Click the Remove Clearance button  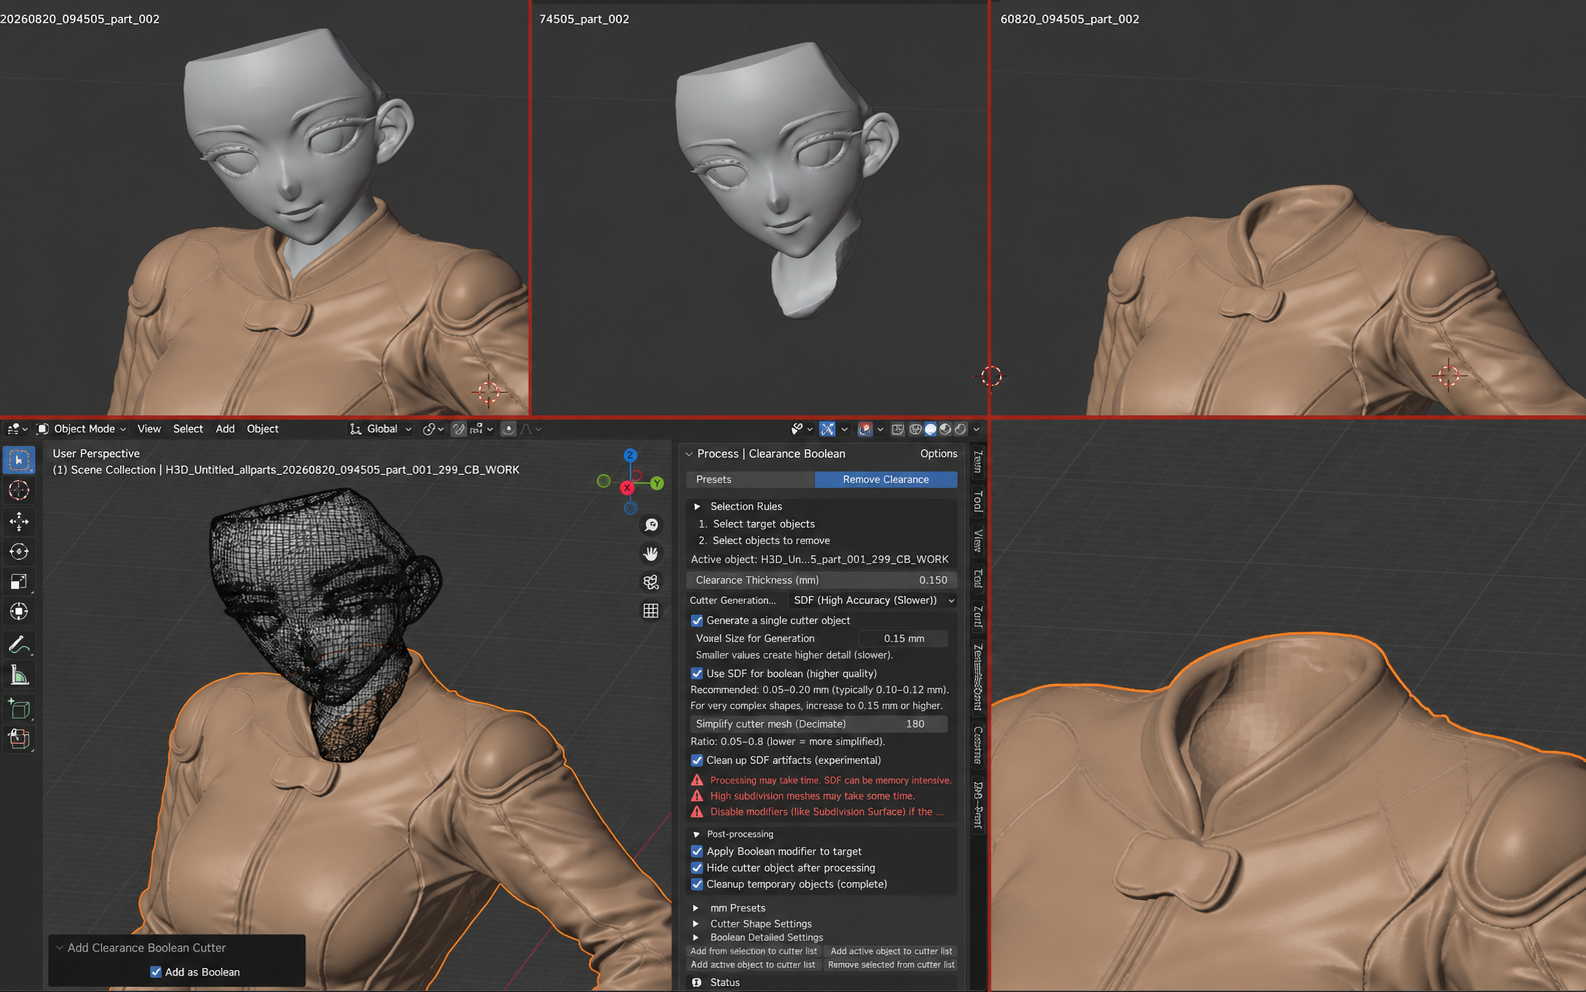[886, 480]
